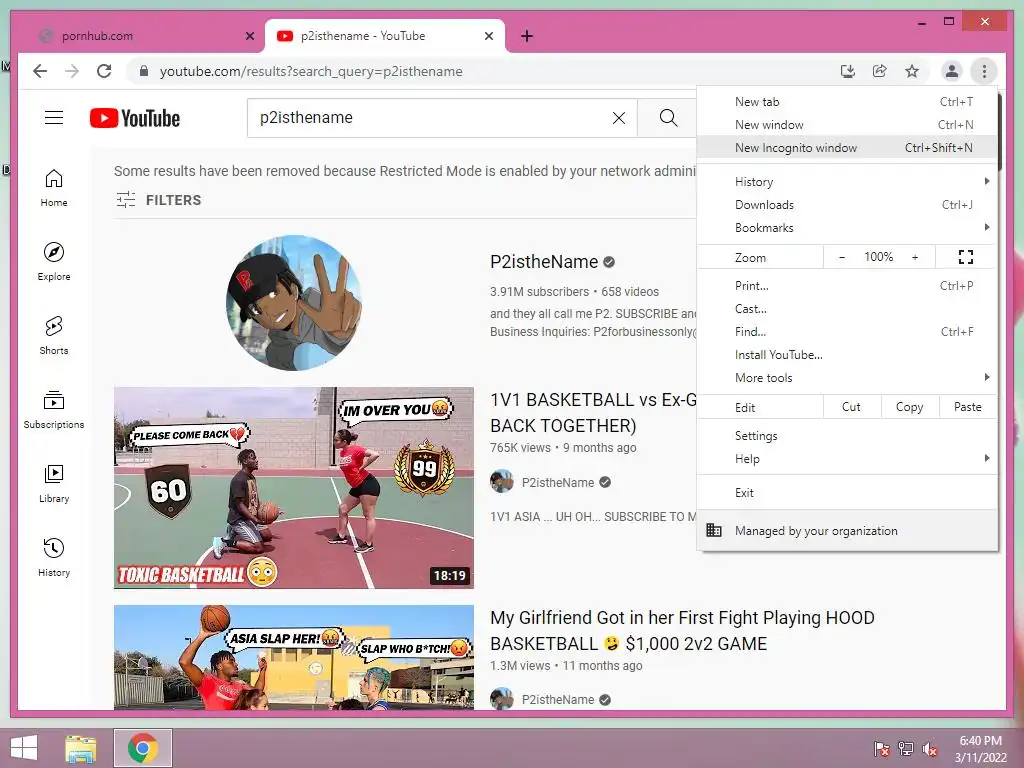
Task: Open the FILTERS options
Action: pos(159,200)
